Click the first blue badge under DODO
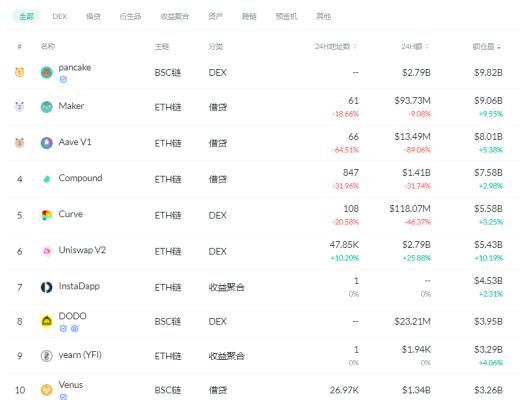Viewport: 520px width, 400px height. point(63,329)
